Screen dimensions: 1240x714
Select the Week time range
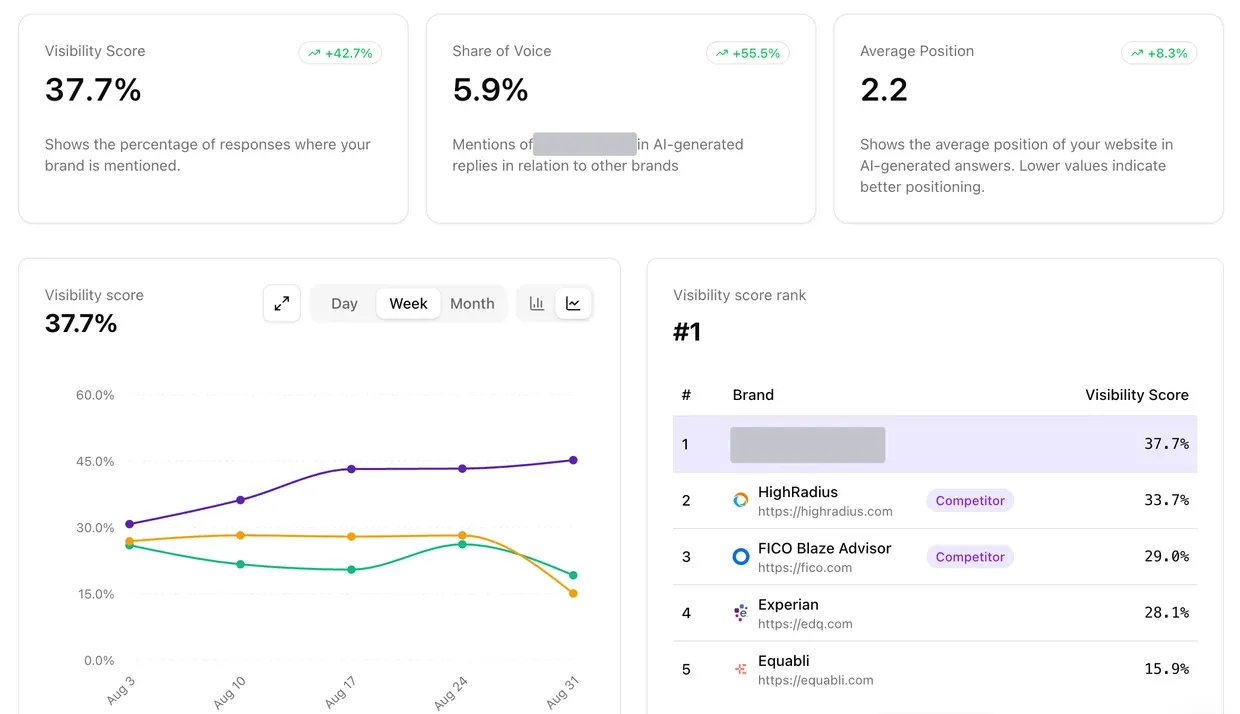click(408, 303)
